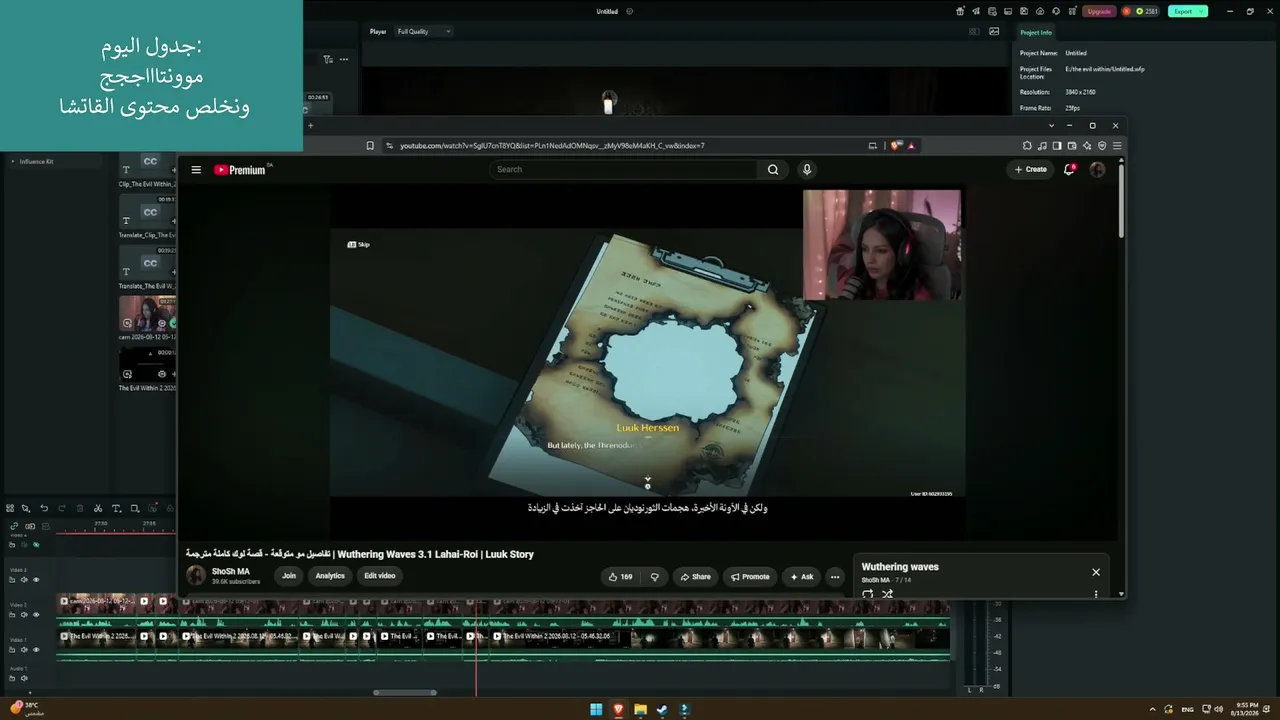The height and width of the screenshot is (720, 1280).
Task: Click the YouTube Create button
Action: 1031,170
